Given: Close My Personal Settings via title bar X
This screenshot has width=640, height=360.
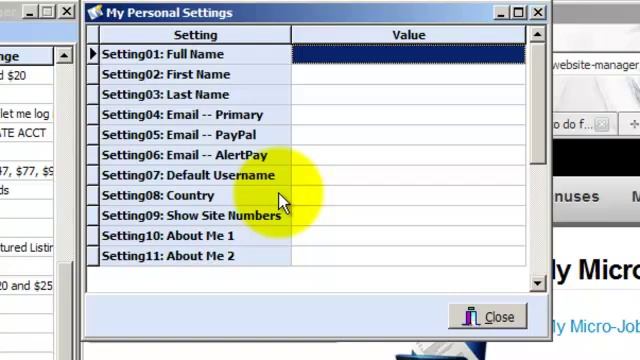Looking at the screenshot, I should 538,13.
